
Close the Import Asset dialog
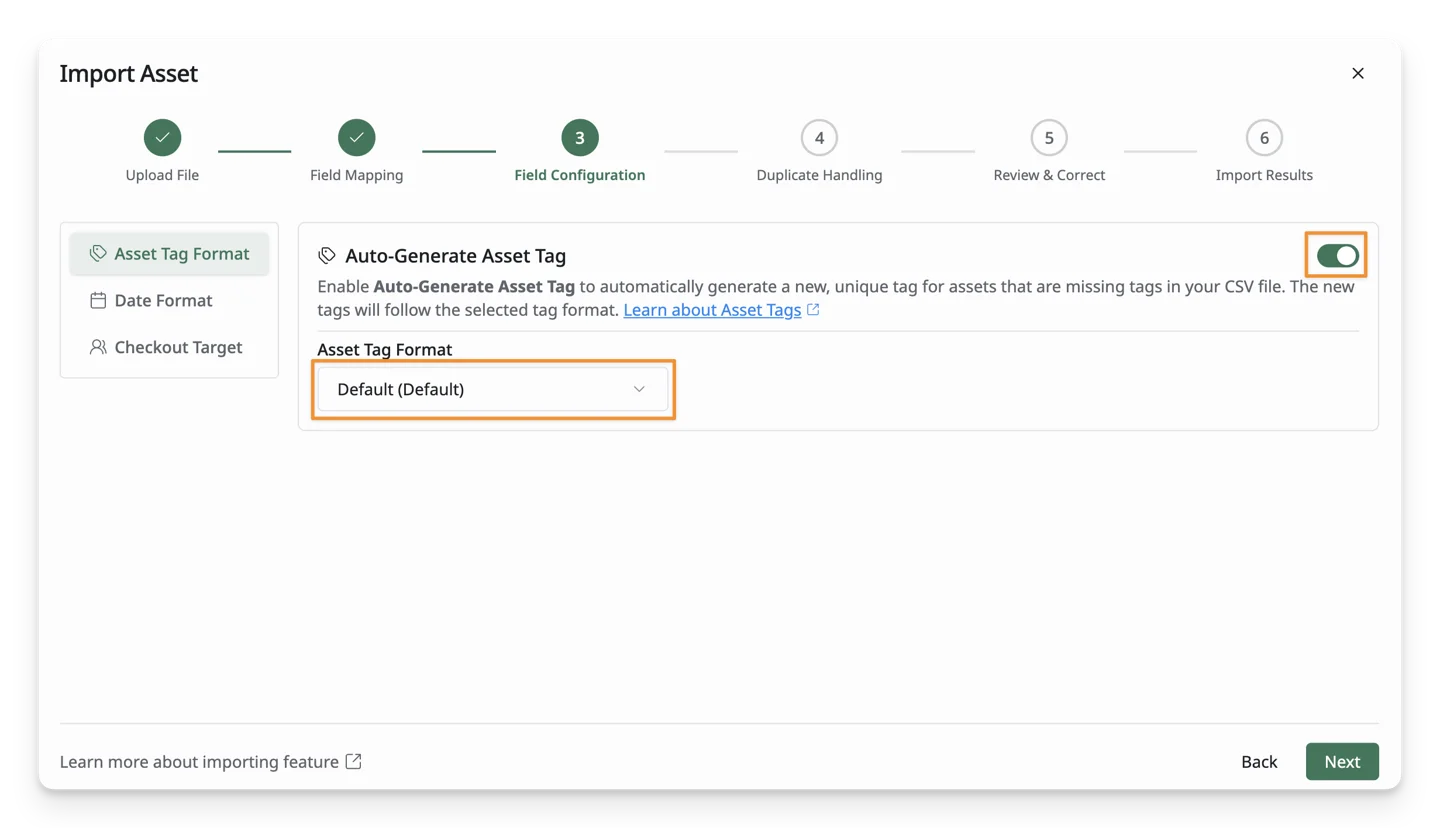1357,73
